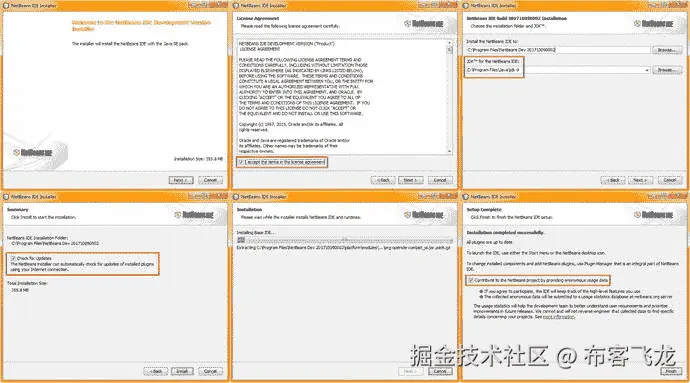Click Back in the installation folder window

tap(613, 180)
